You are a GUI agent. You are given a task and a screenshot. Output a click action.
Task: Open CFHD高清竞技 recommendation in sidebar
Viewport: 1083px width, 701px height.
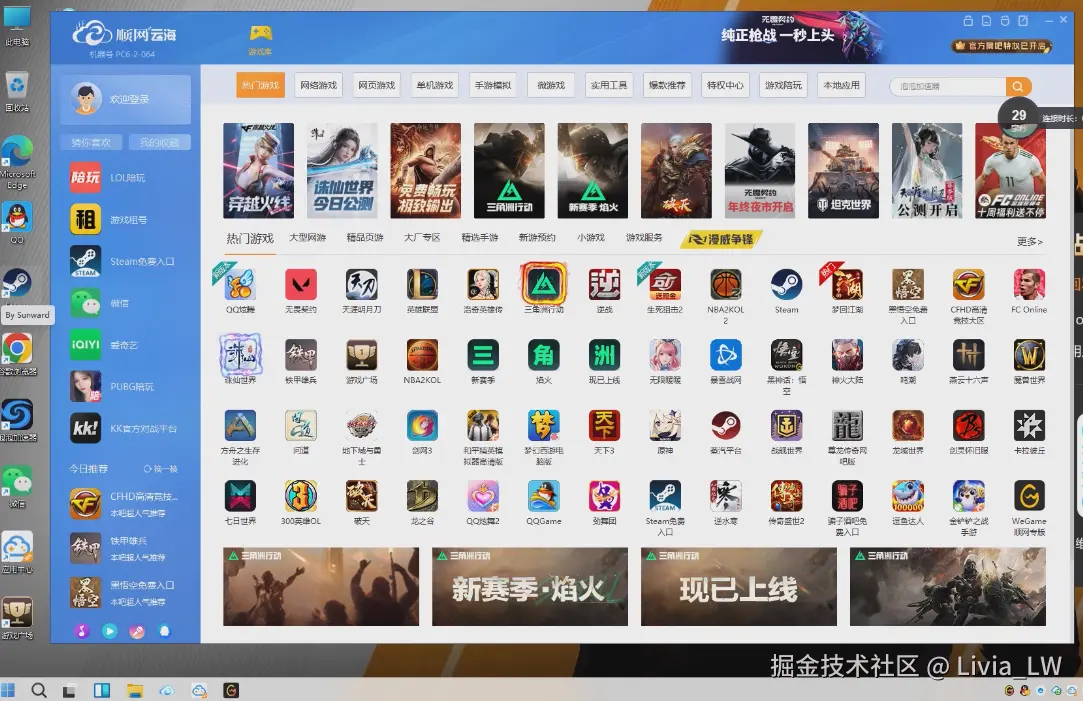(x=126, y=504)
